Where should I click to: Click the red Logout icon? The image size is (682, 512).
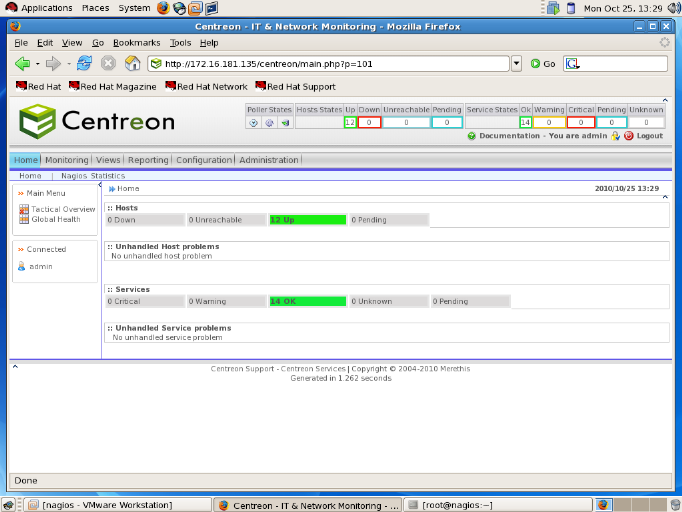point(629,136)
